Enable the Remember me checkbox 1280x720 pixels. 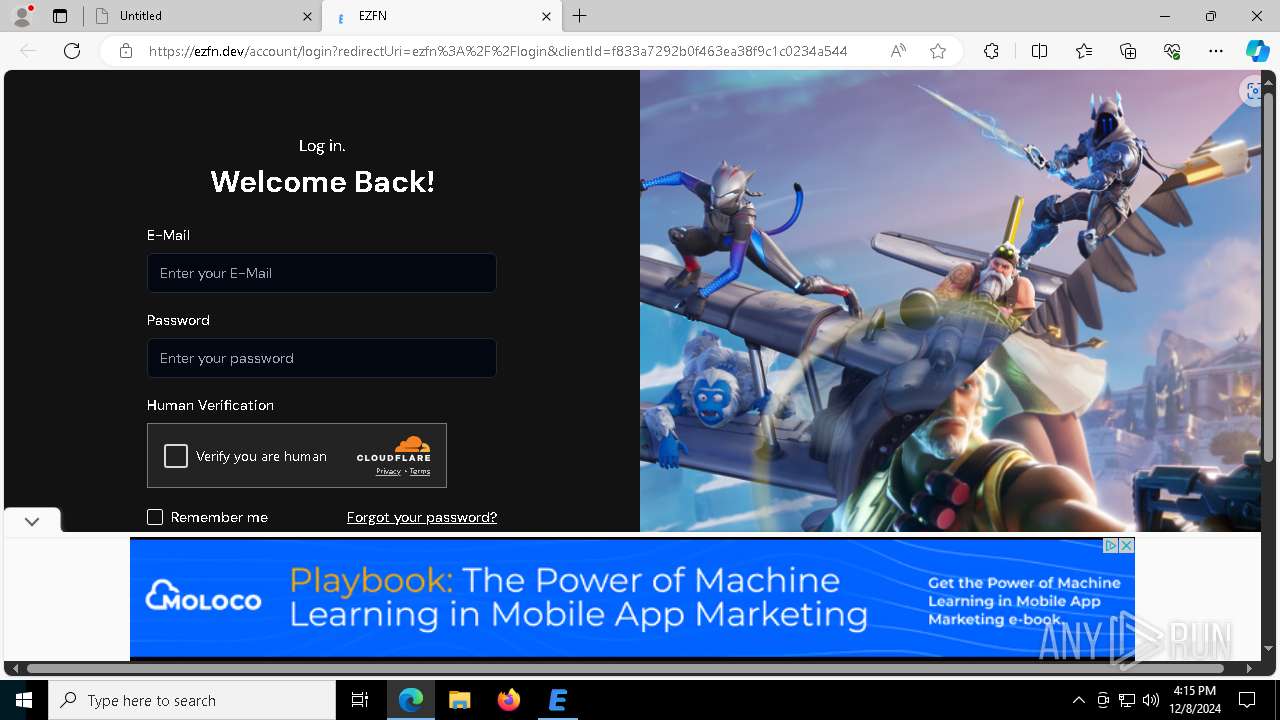click(155, 517)
